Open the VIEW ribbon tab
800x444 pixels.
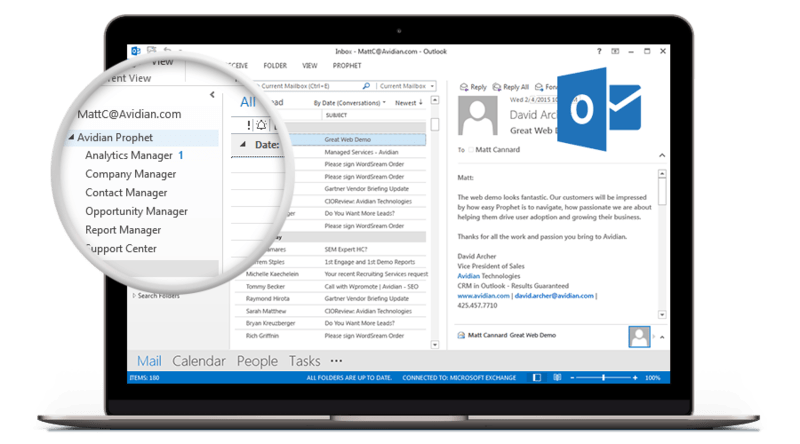pos(310,66)
